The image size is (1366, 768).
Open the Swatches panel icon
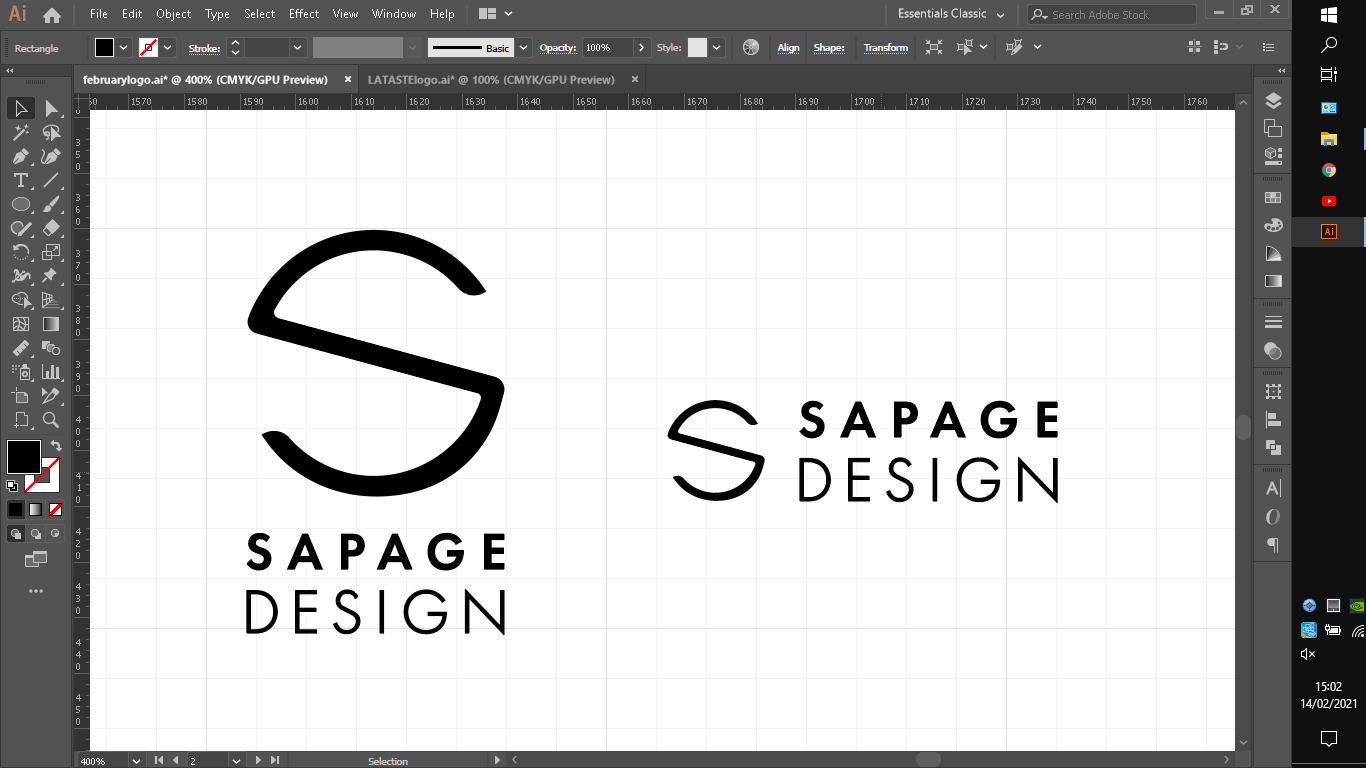point(1273,198)
